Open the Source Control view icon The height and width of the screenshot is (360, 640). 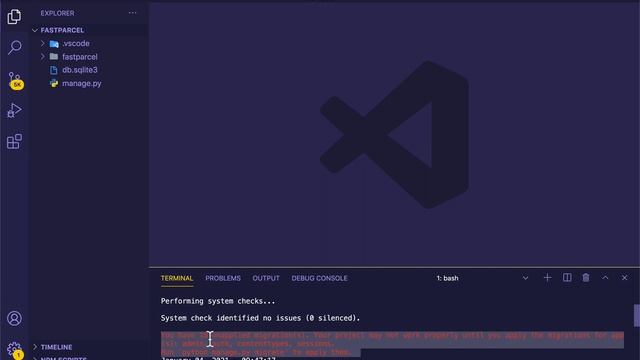(15, 80)
